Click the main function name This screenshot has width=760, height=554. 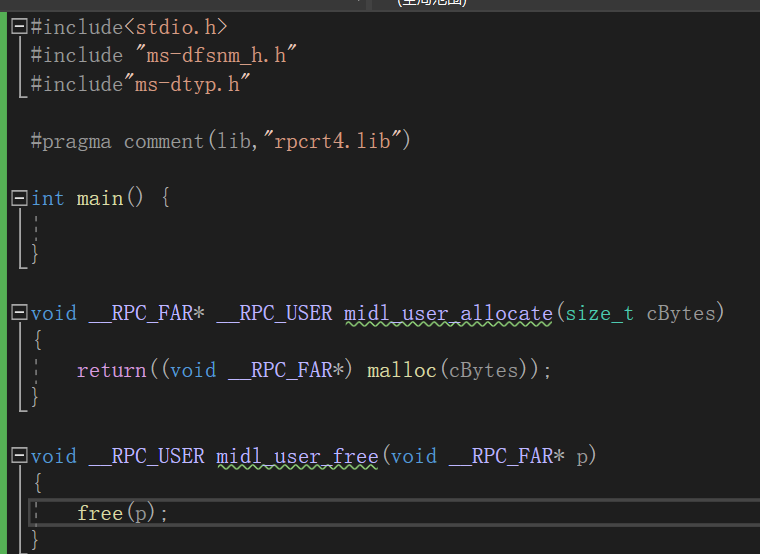click(100, 198)
